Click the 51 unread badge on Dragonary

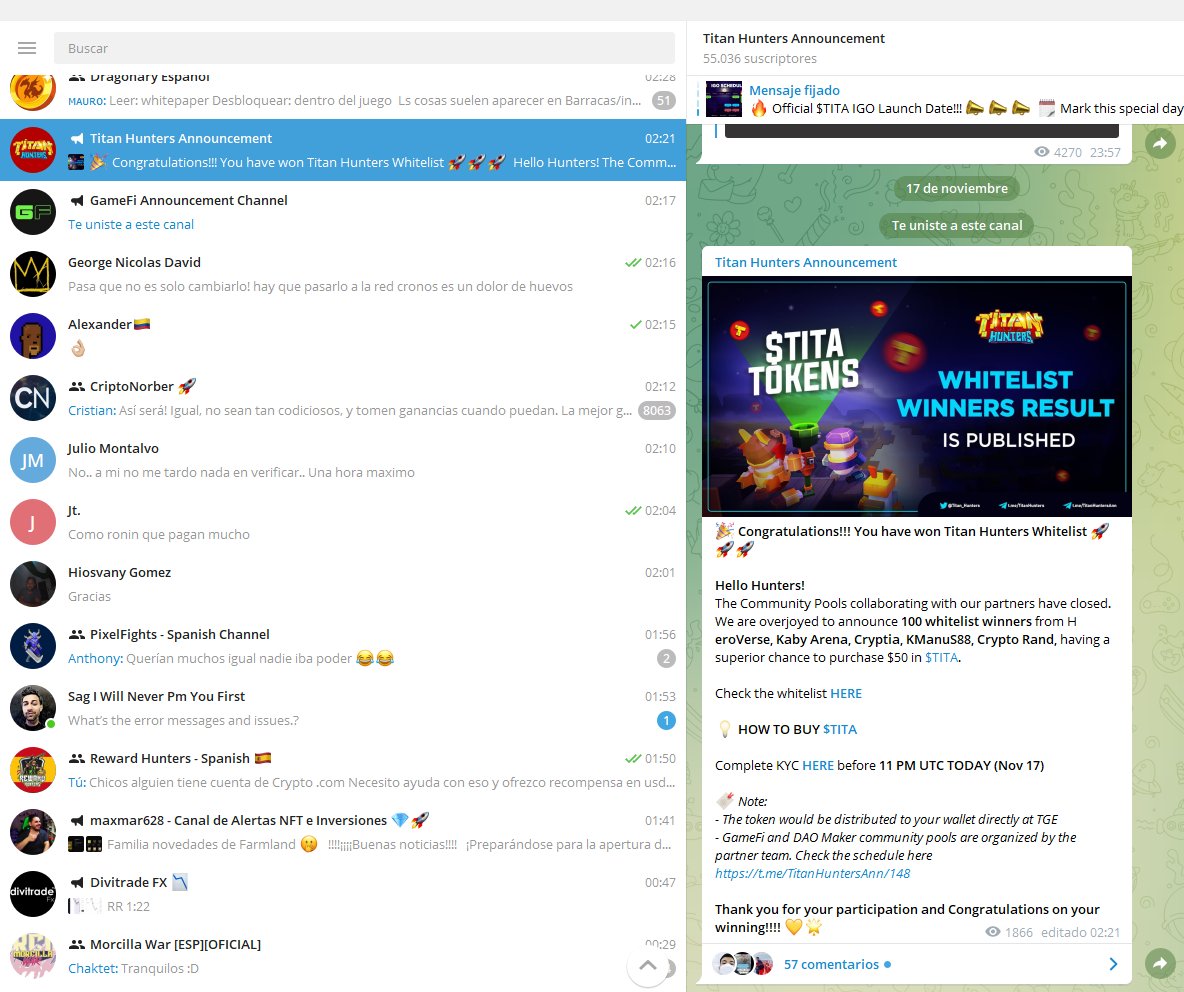point(663,100)
